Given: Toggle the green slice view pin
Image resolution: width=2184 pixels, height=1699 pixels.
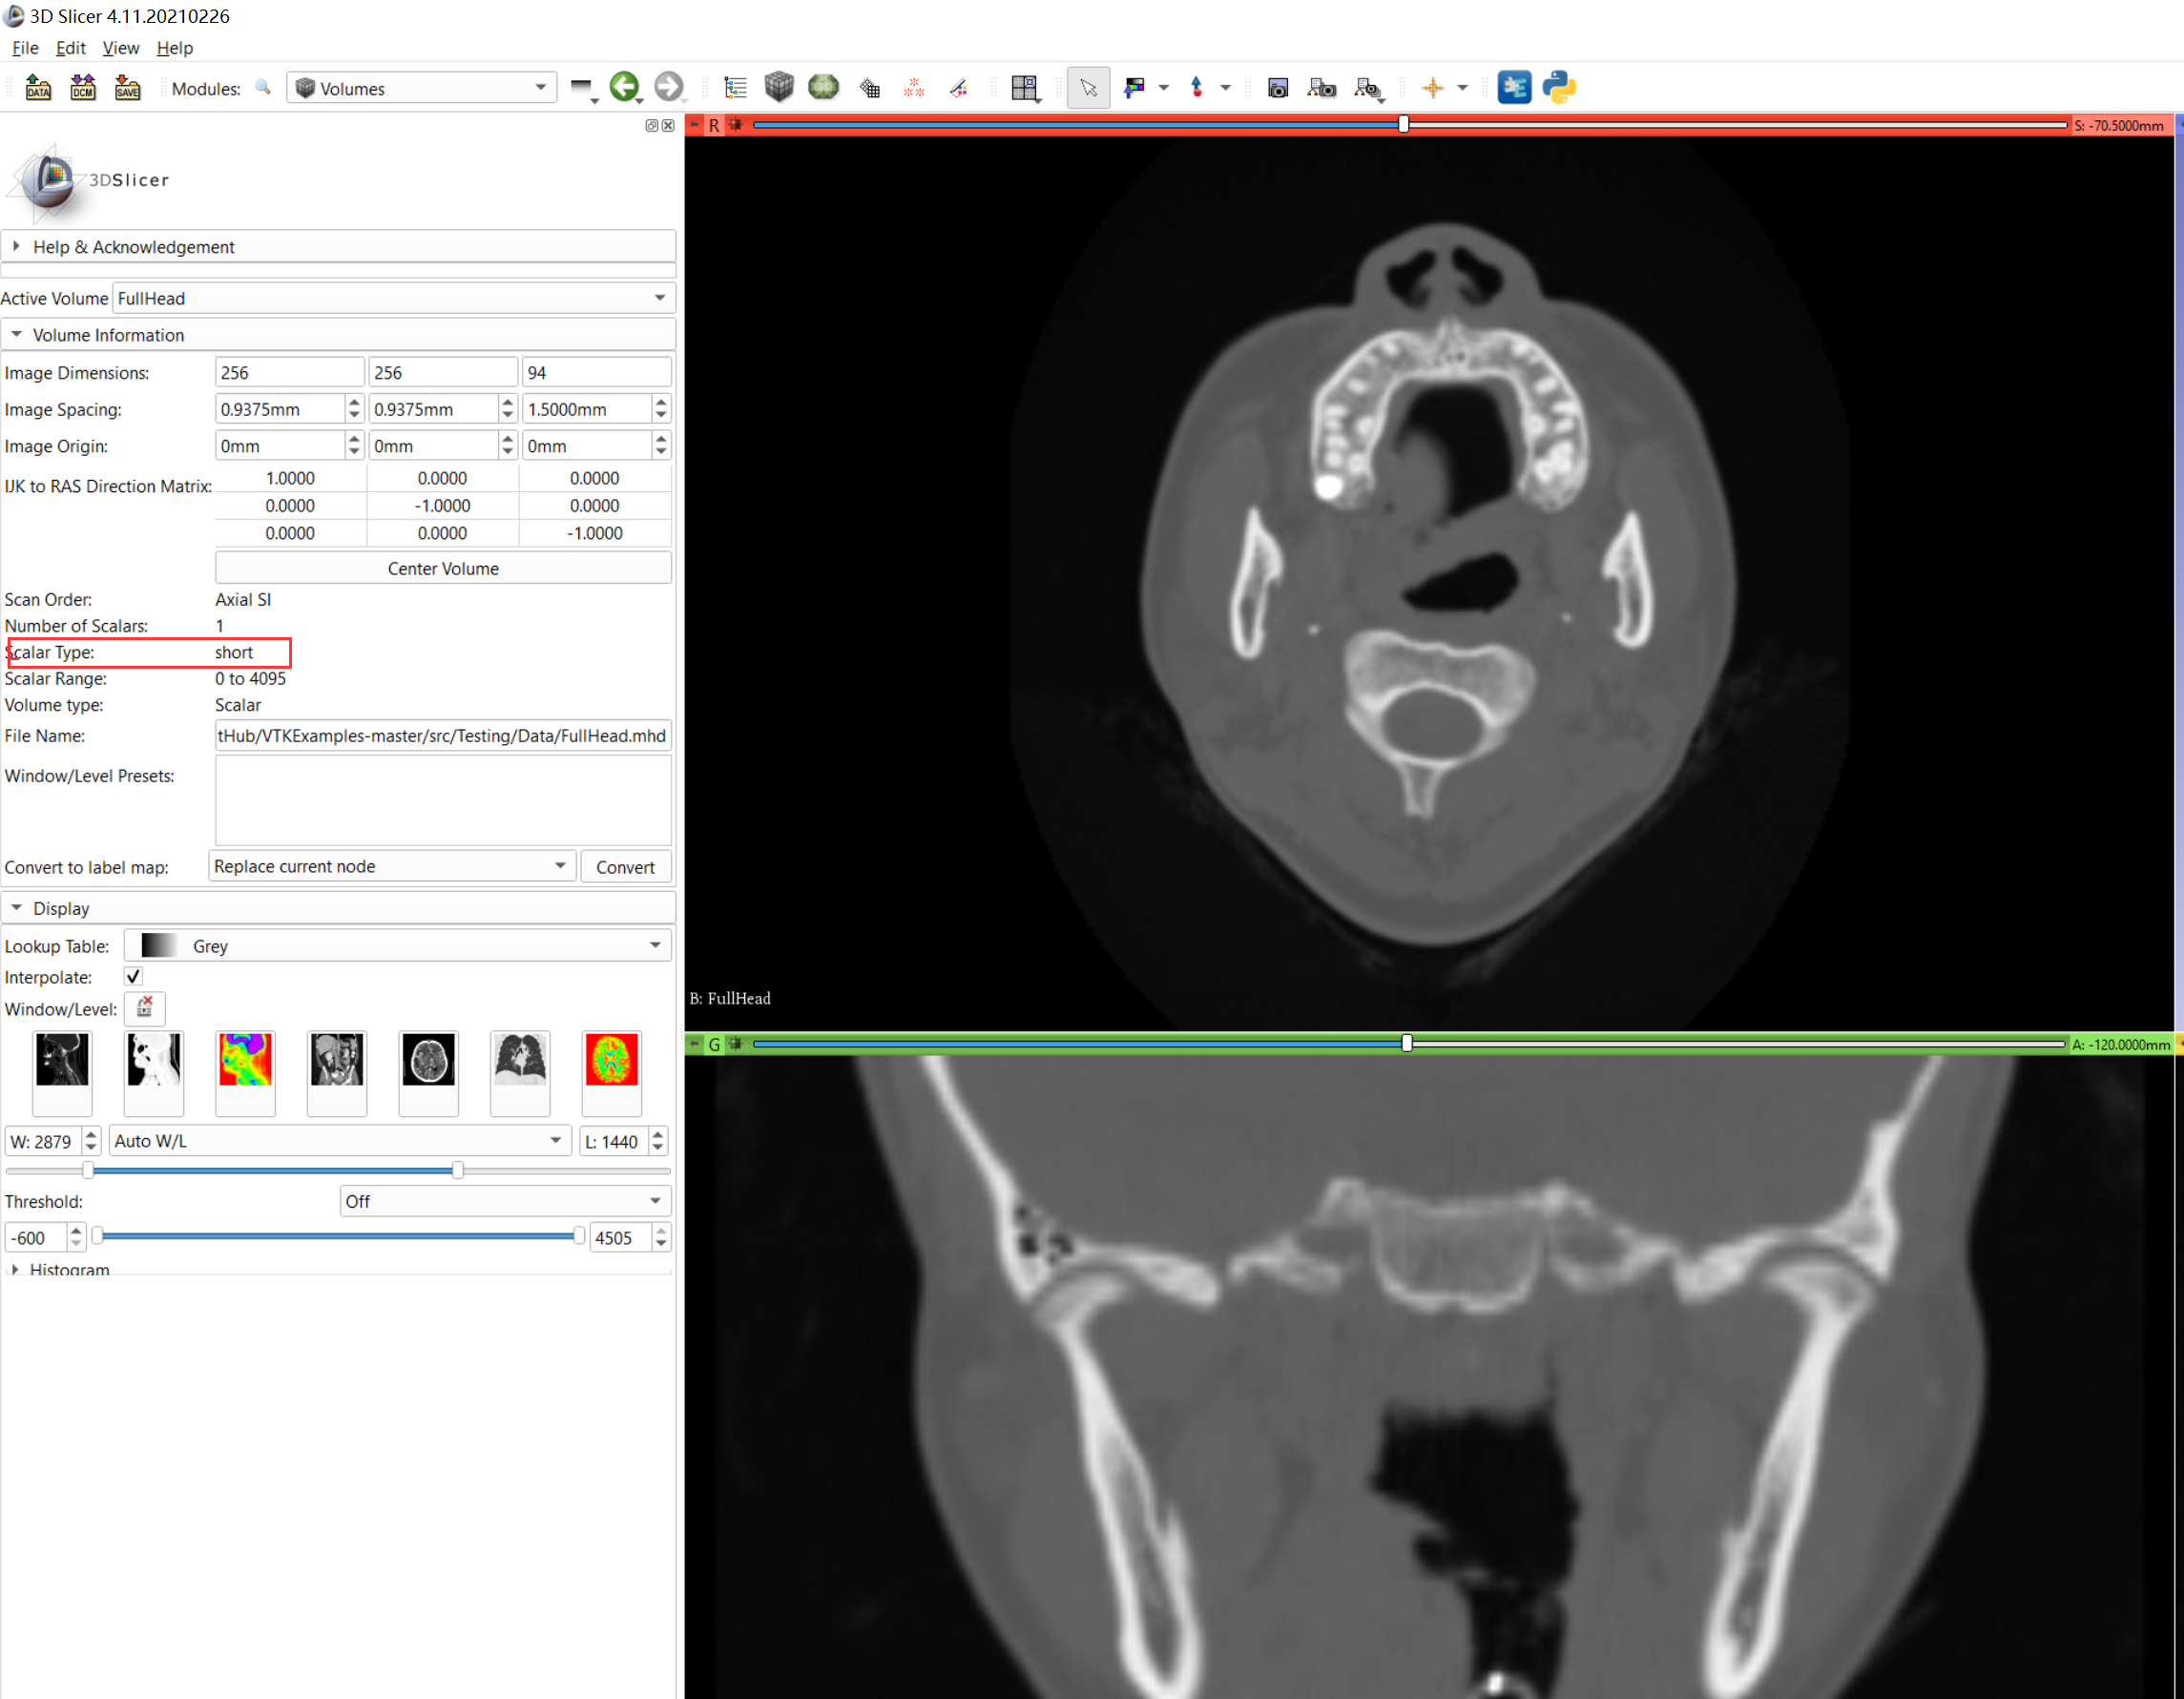Looking at the screenshot, I should 694,1044.
